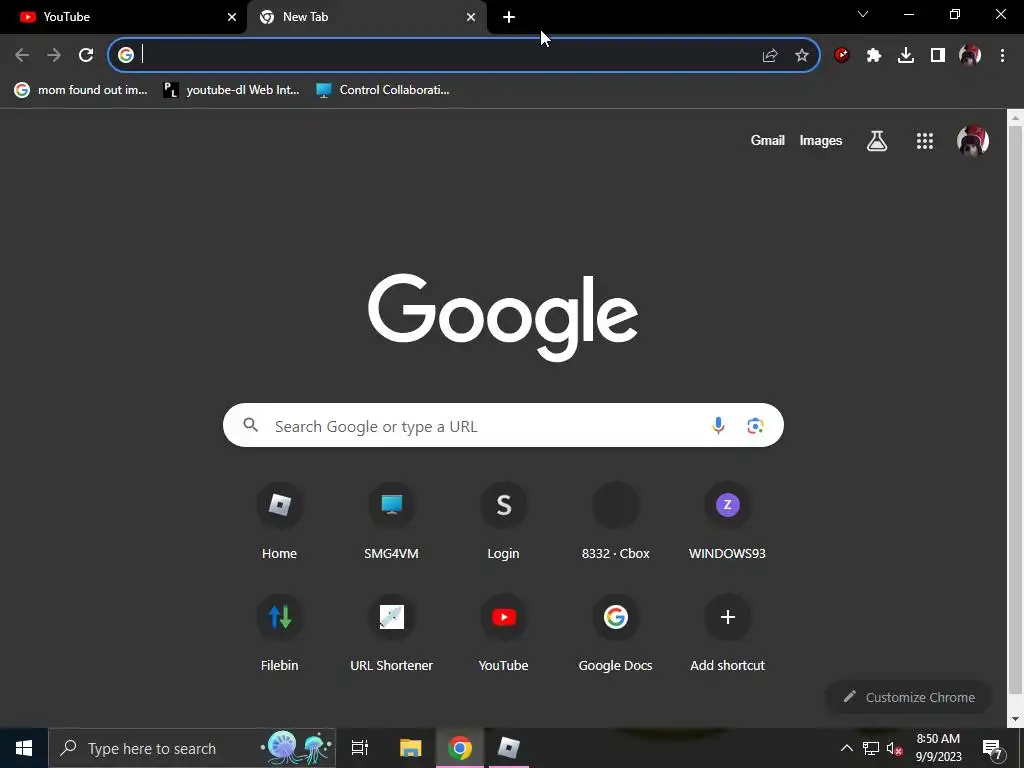The height and width of the screenshot is (768, 1024).
Task: Click Chrome icon on the taskbar
Action: (460, 748)
